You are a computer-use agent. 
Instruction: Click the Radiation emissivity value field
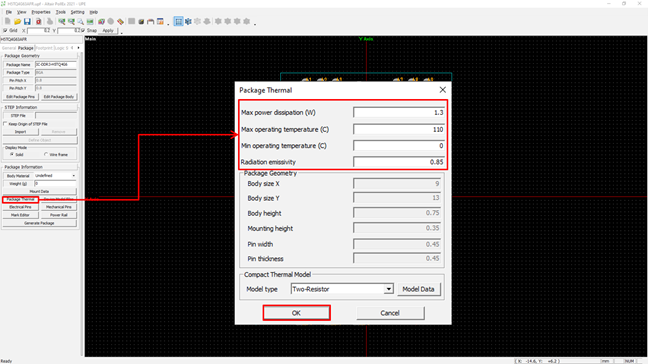tap(399, 162)
